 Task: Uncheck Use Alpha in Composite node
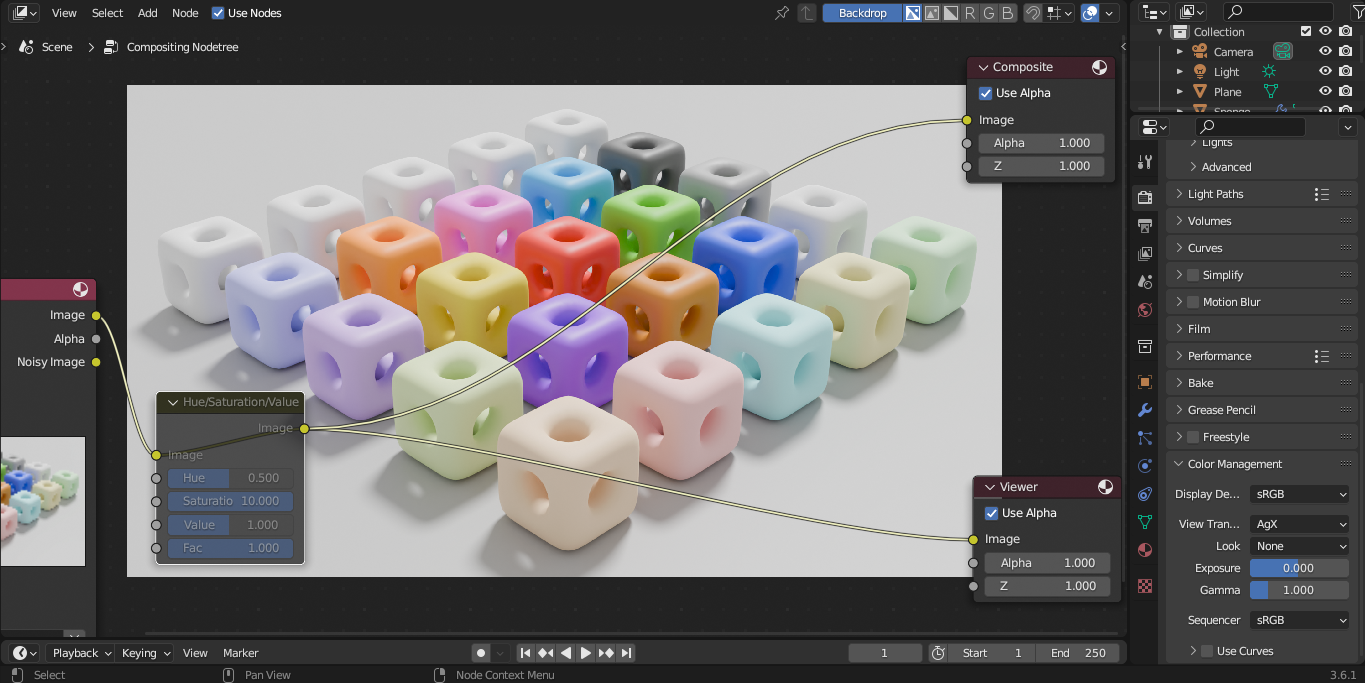tap(985, 93)
